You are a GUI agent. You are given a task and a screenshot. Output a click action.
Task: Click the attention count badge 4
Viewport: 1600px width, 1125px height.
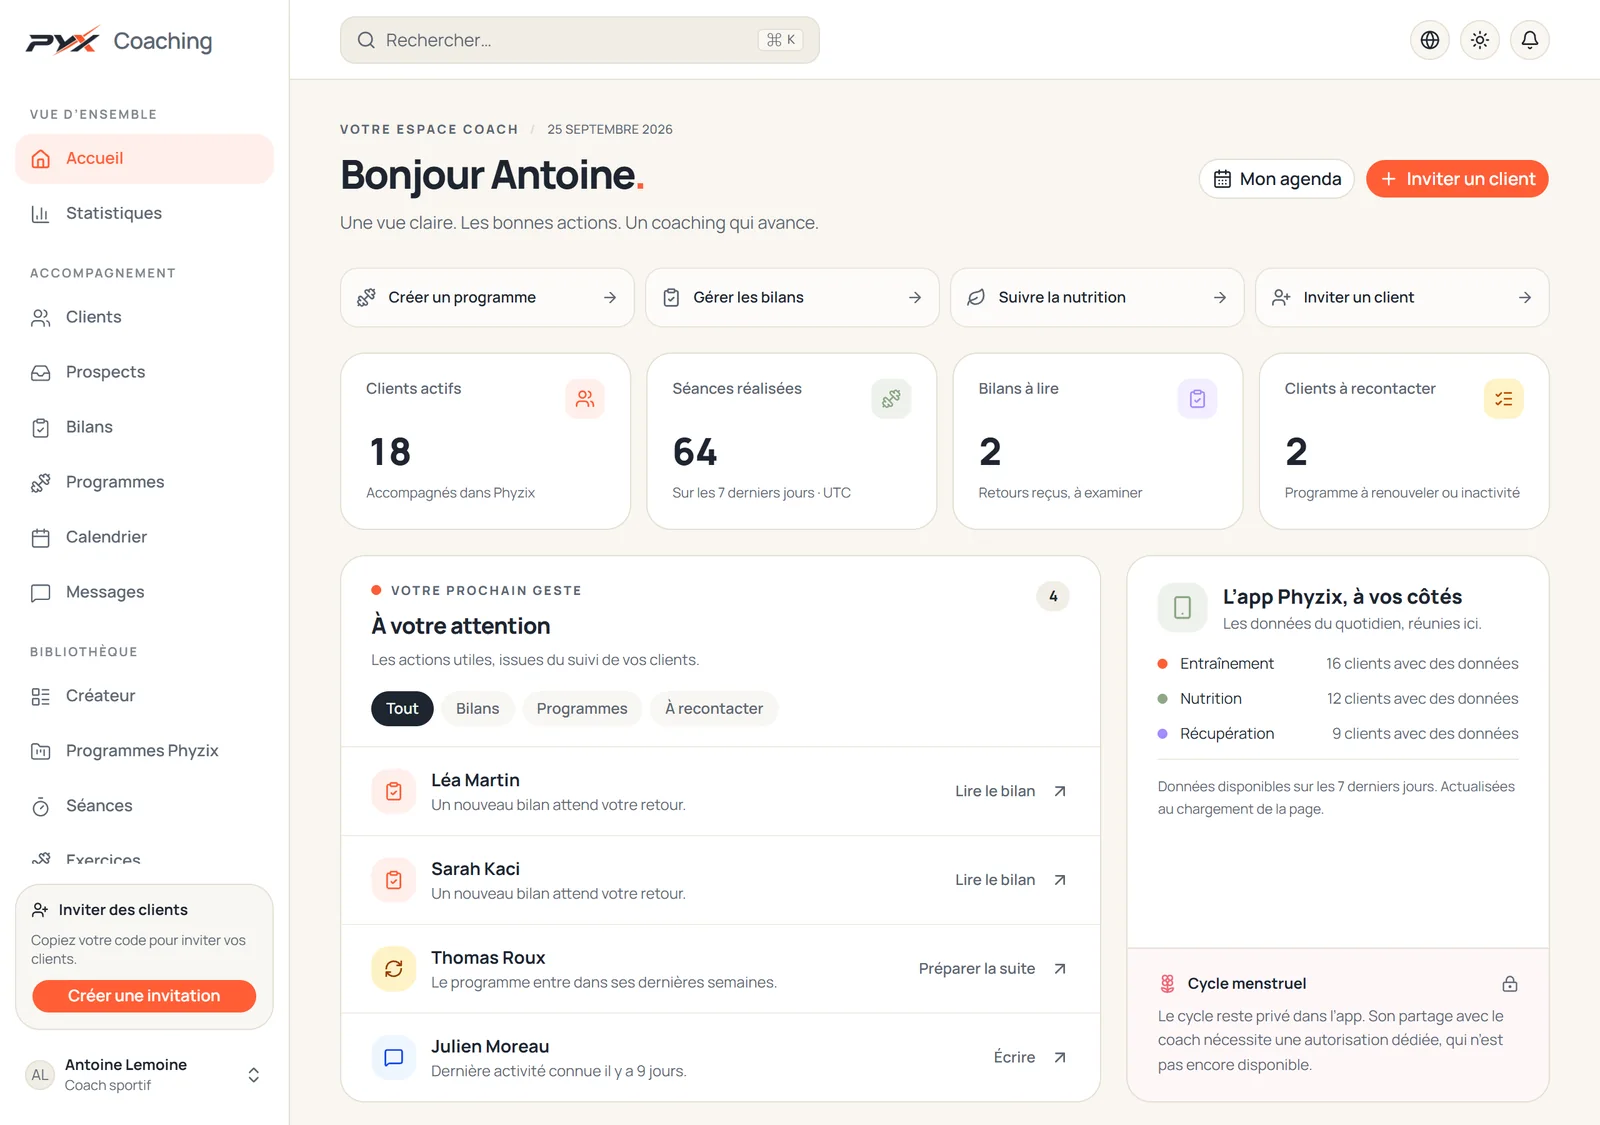(1053, 596)
